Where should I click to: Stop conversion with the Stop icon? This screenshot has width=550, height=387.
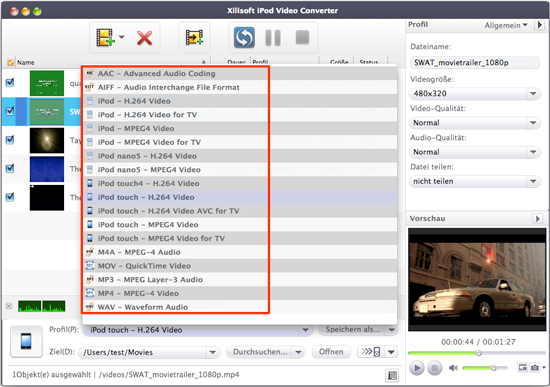302,37
